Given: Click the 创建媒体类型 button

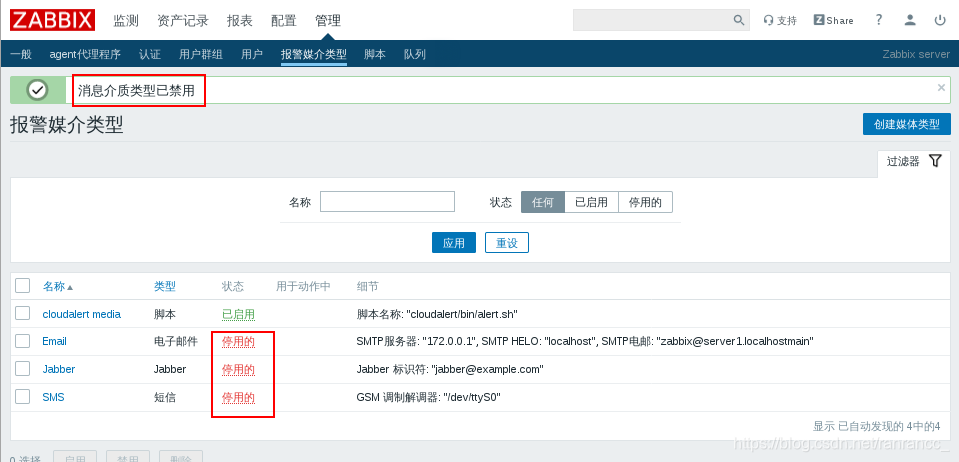Looking at the screenshot, I should coord(907,124).
